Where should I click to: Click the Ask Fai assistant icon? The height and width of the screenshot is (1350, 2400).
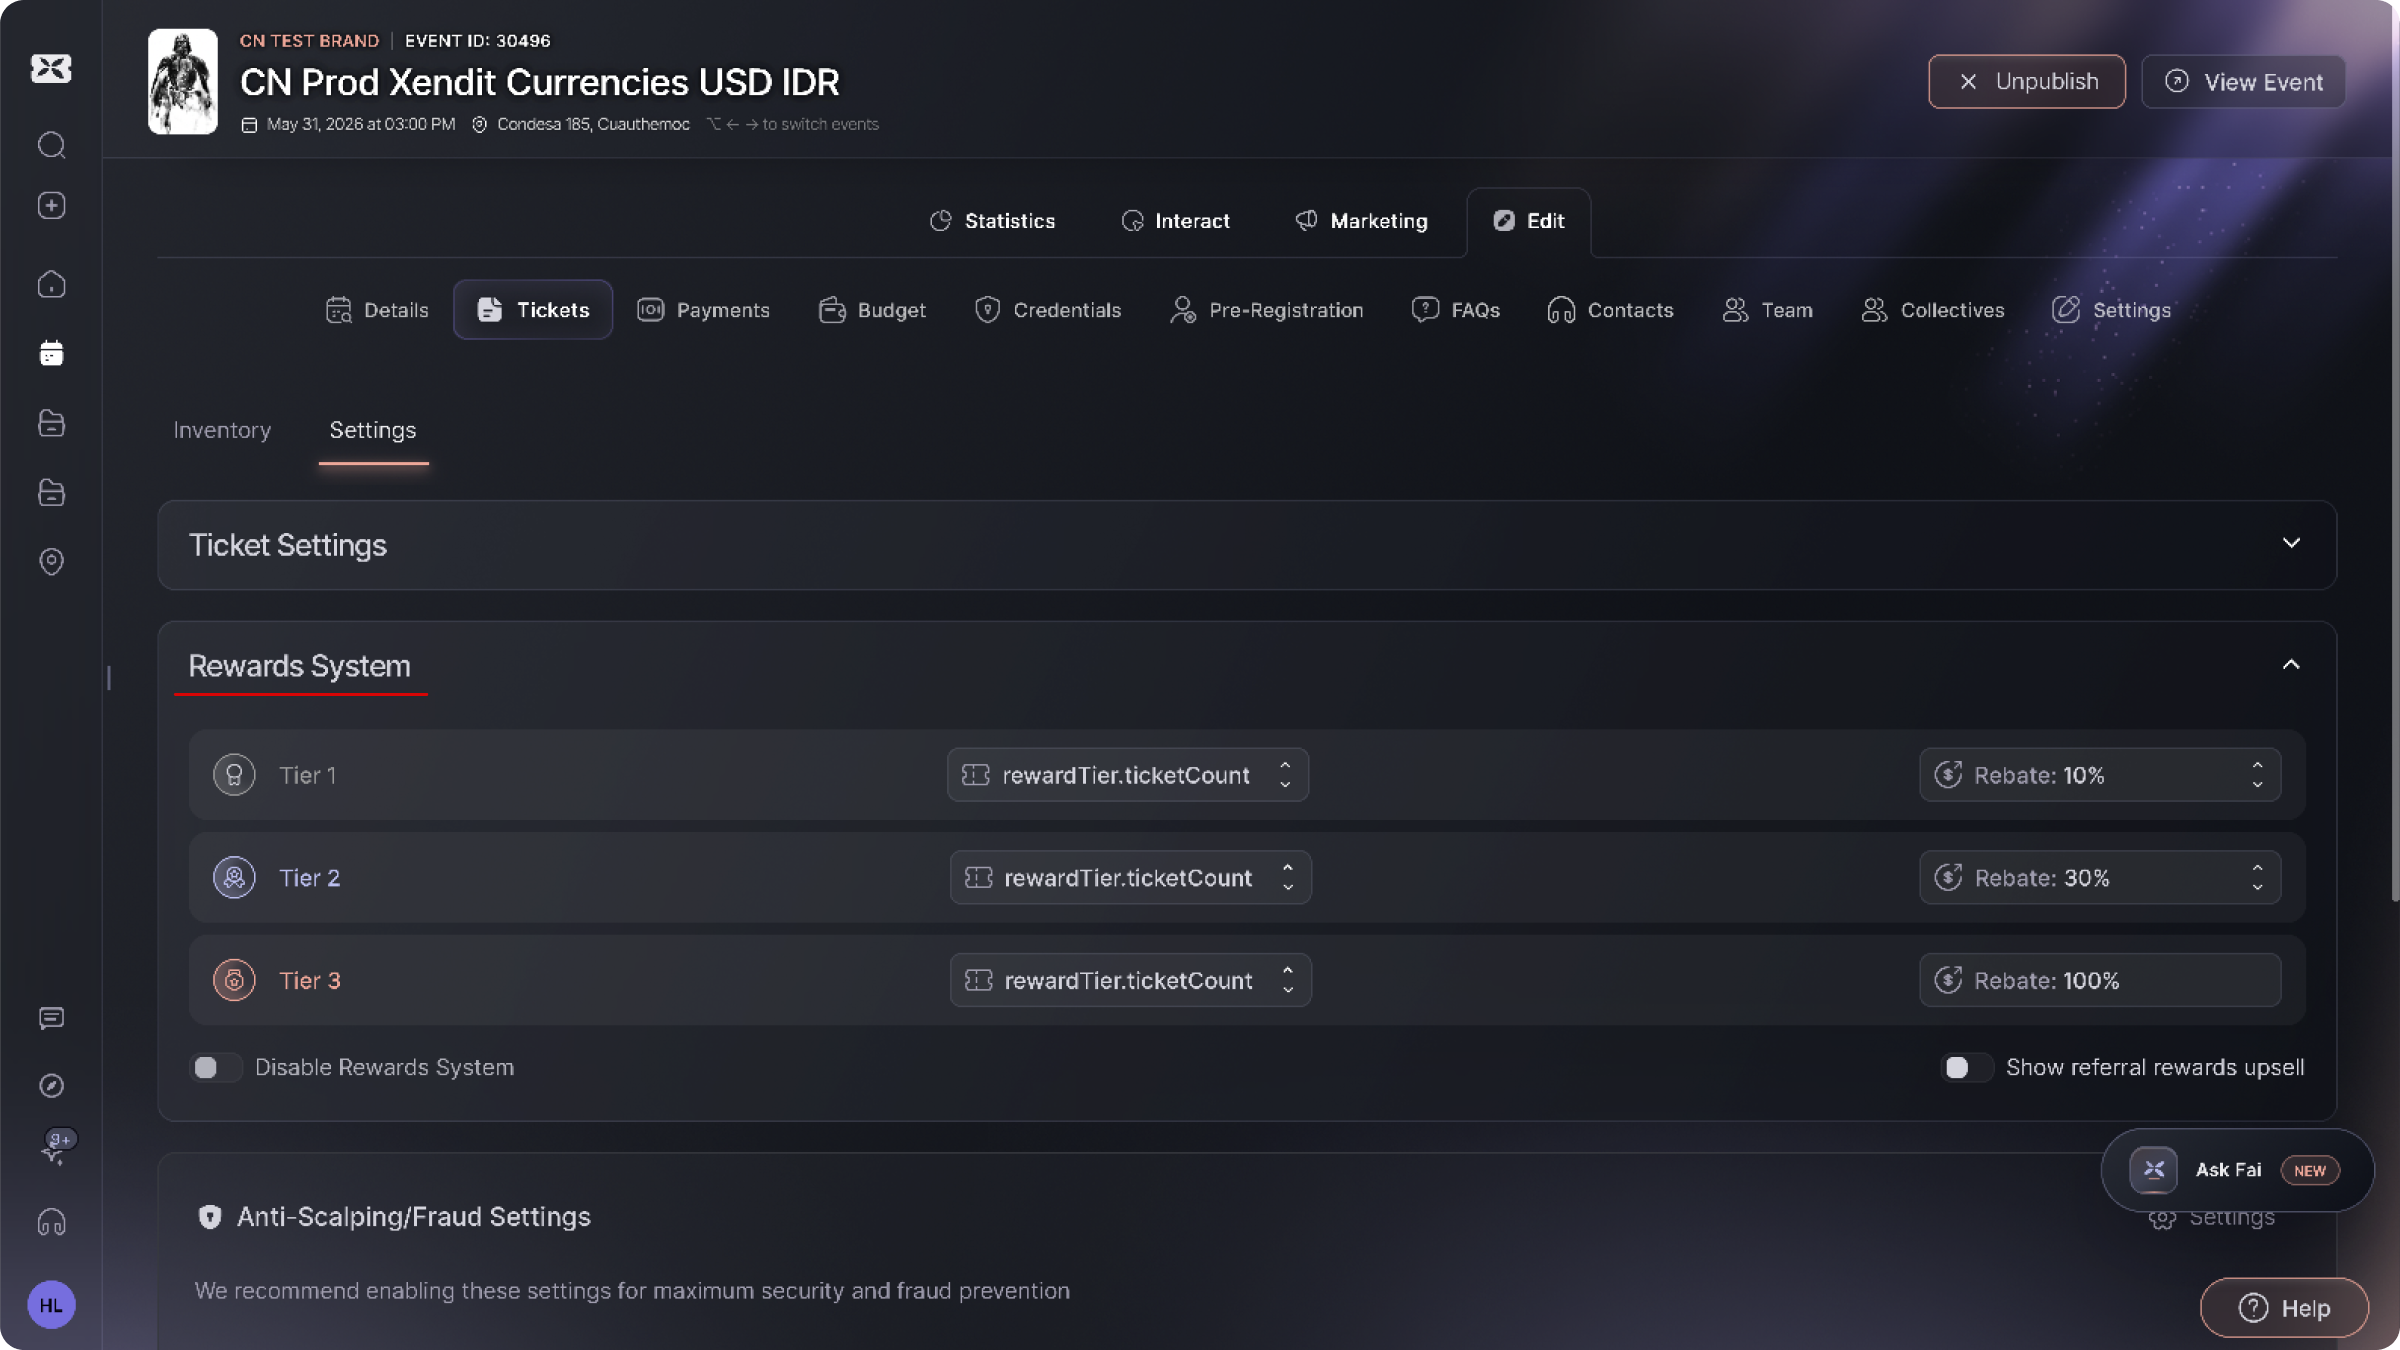click(2154, 1170)
